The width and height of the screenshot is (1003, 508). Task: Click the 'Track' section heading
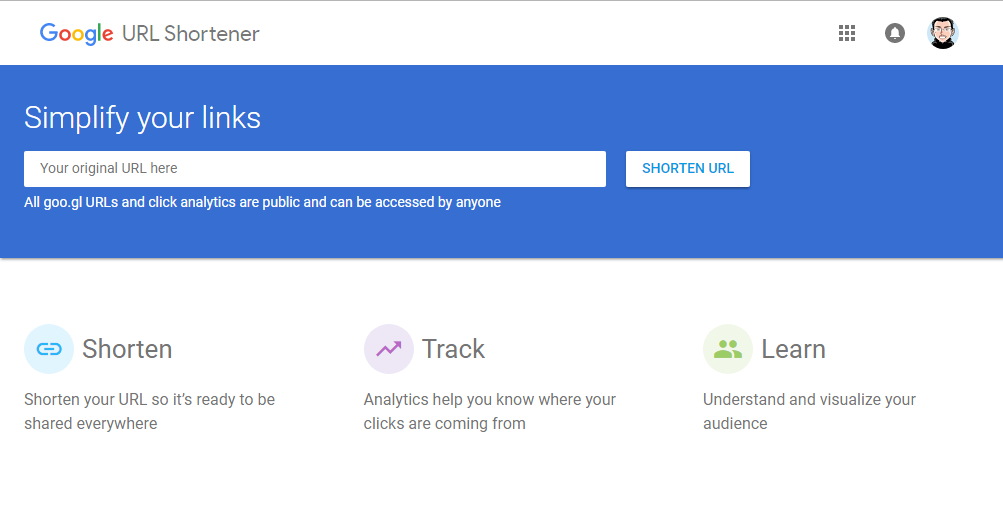pyautogui.click(x=454, y=349)
